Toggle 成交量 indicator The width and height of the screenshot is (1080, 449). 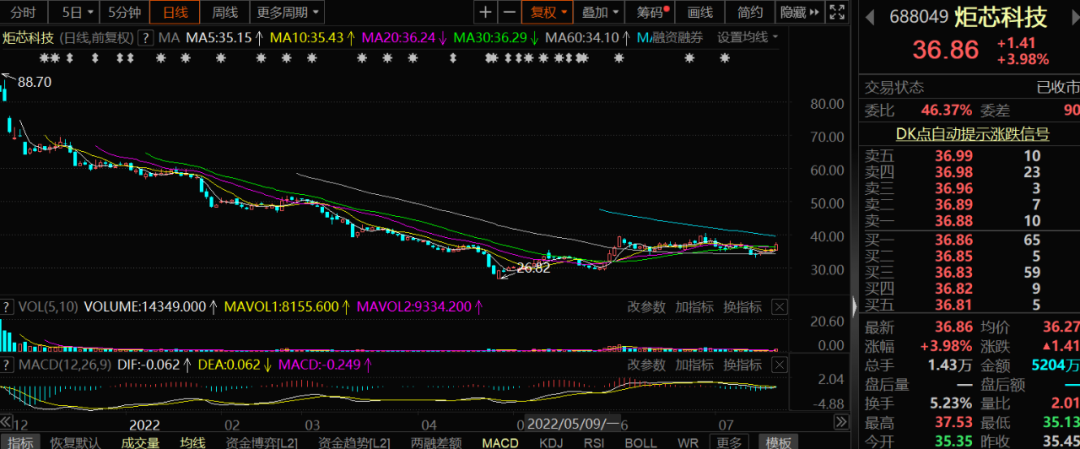pos(141,442)
